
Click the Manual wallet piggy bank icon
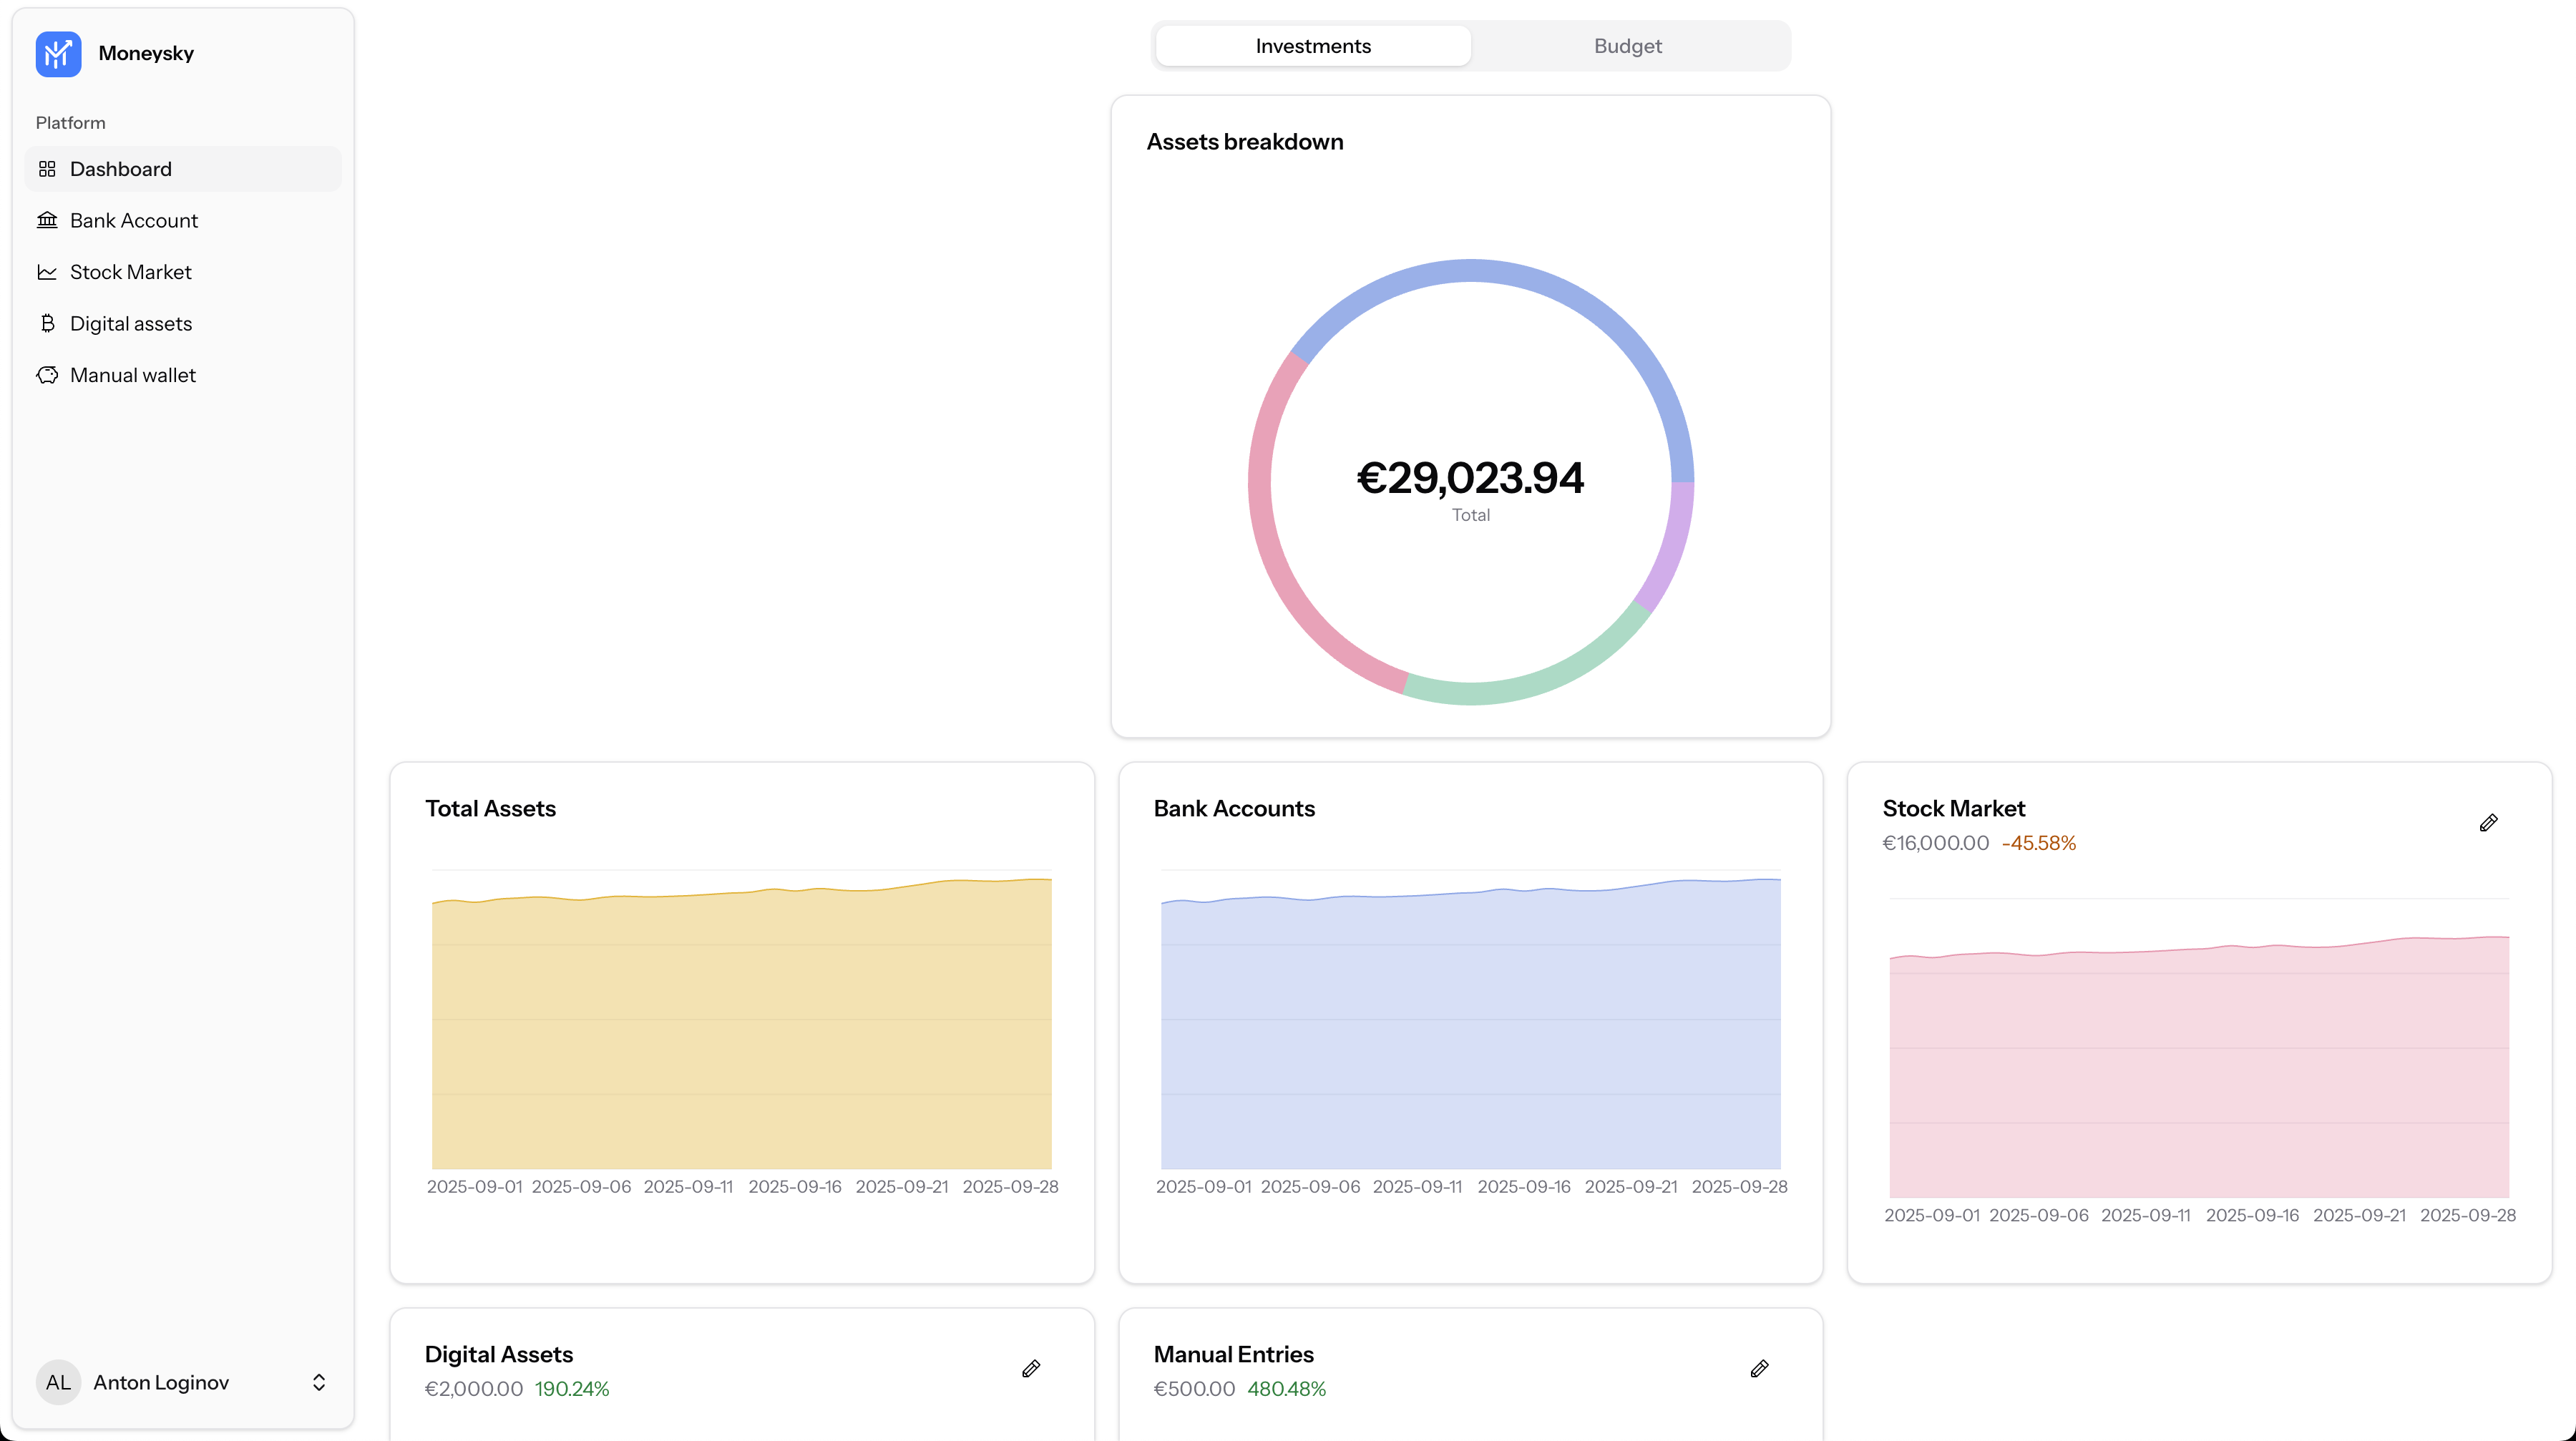point(47,375)
